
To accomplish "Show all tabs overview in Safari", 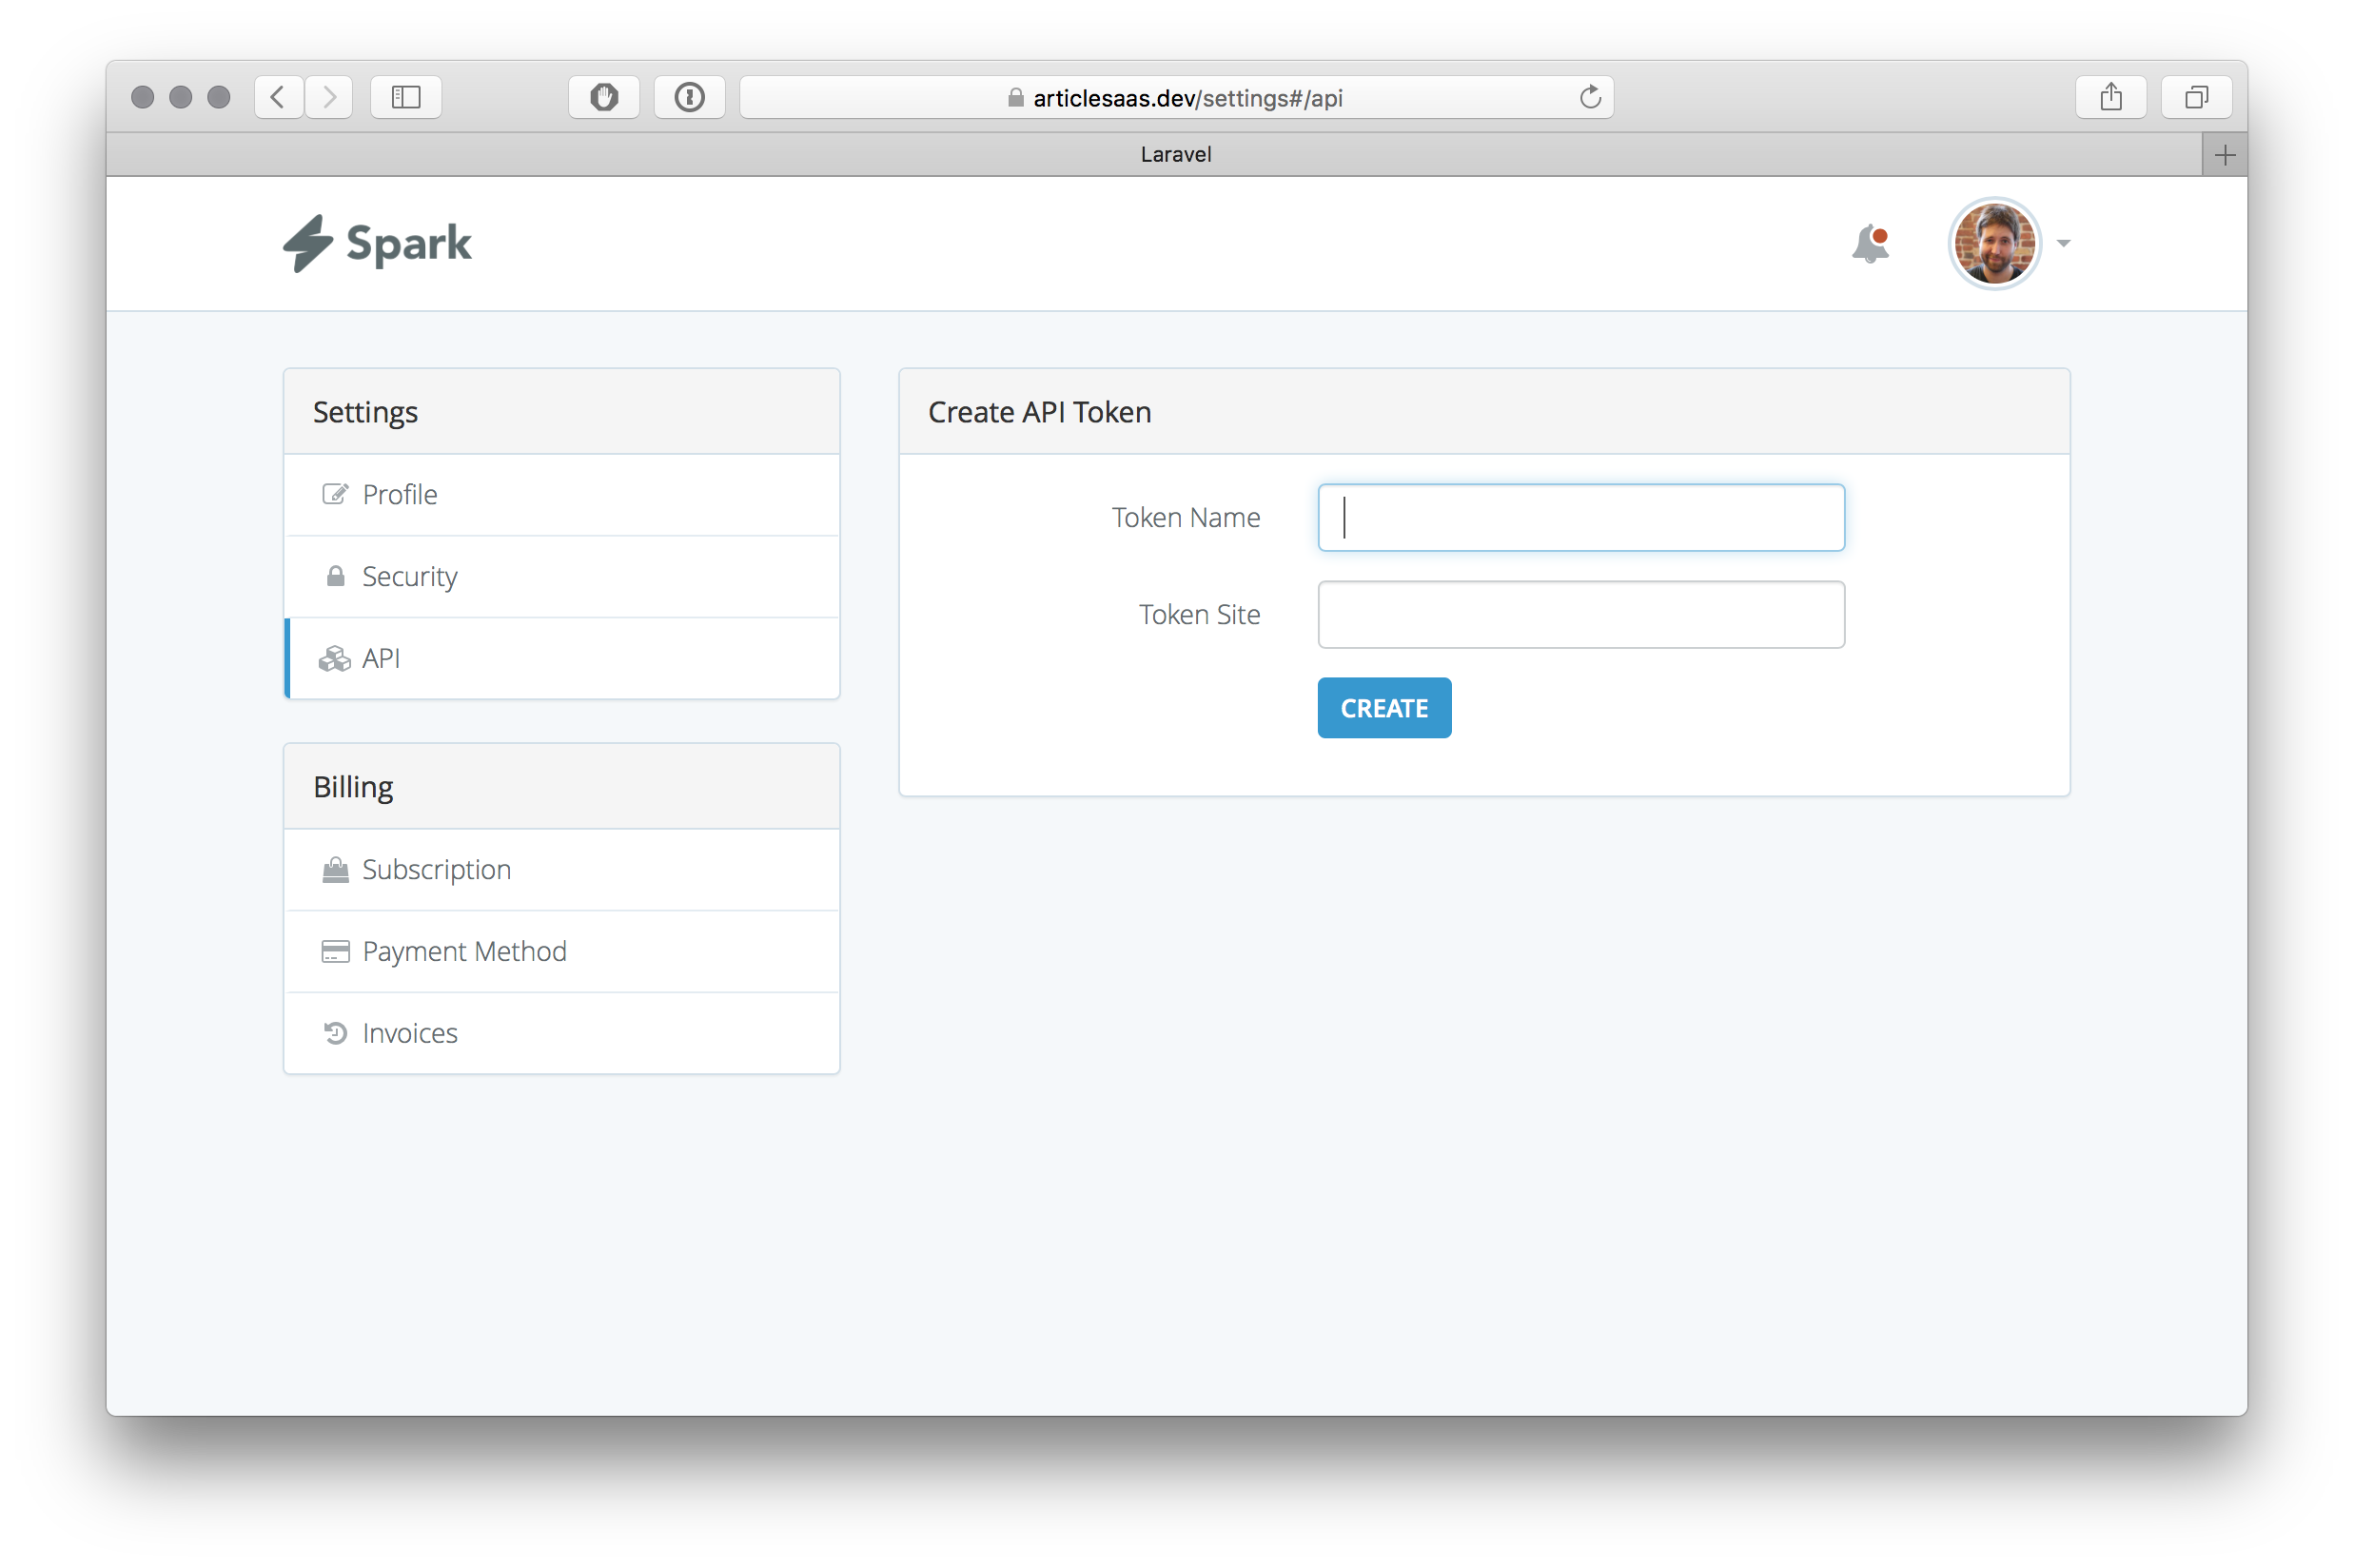I will (2196, 97).
